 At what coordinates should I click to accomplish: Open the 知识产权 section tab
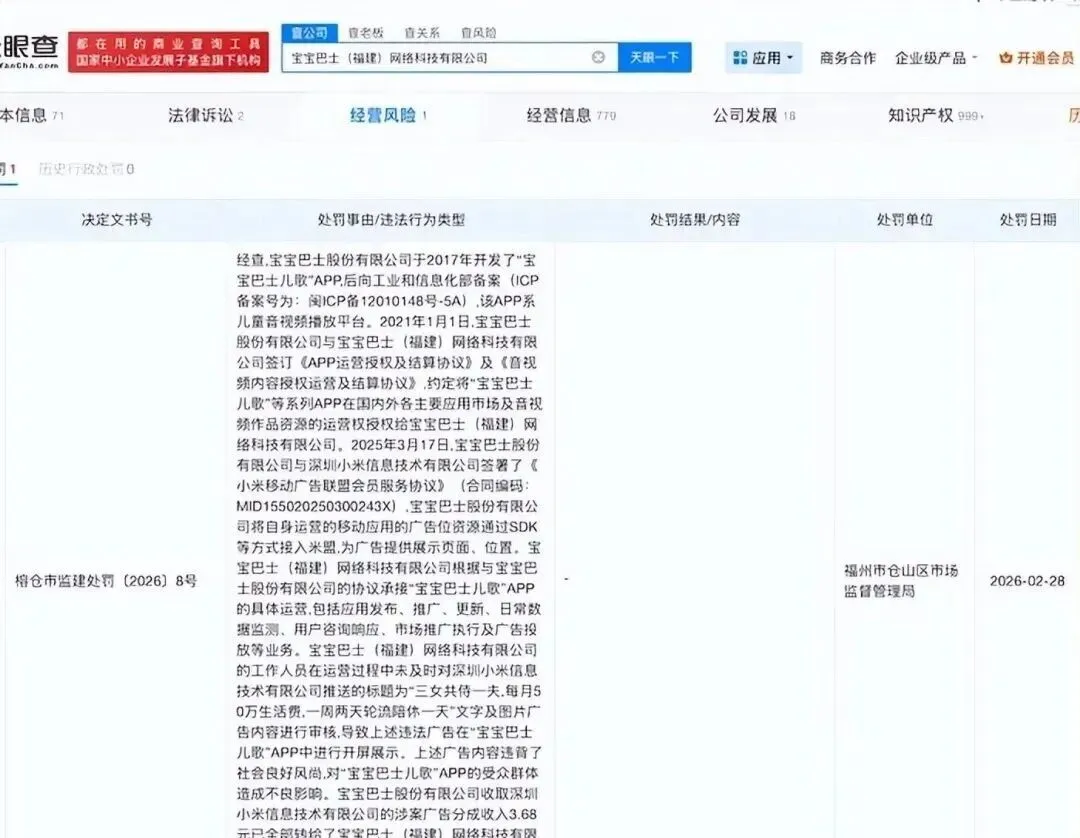935,115
